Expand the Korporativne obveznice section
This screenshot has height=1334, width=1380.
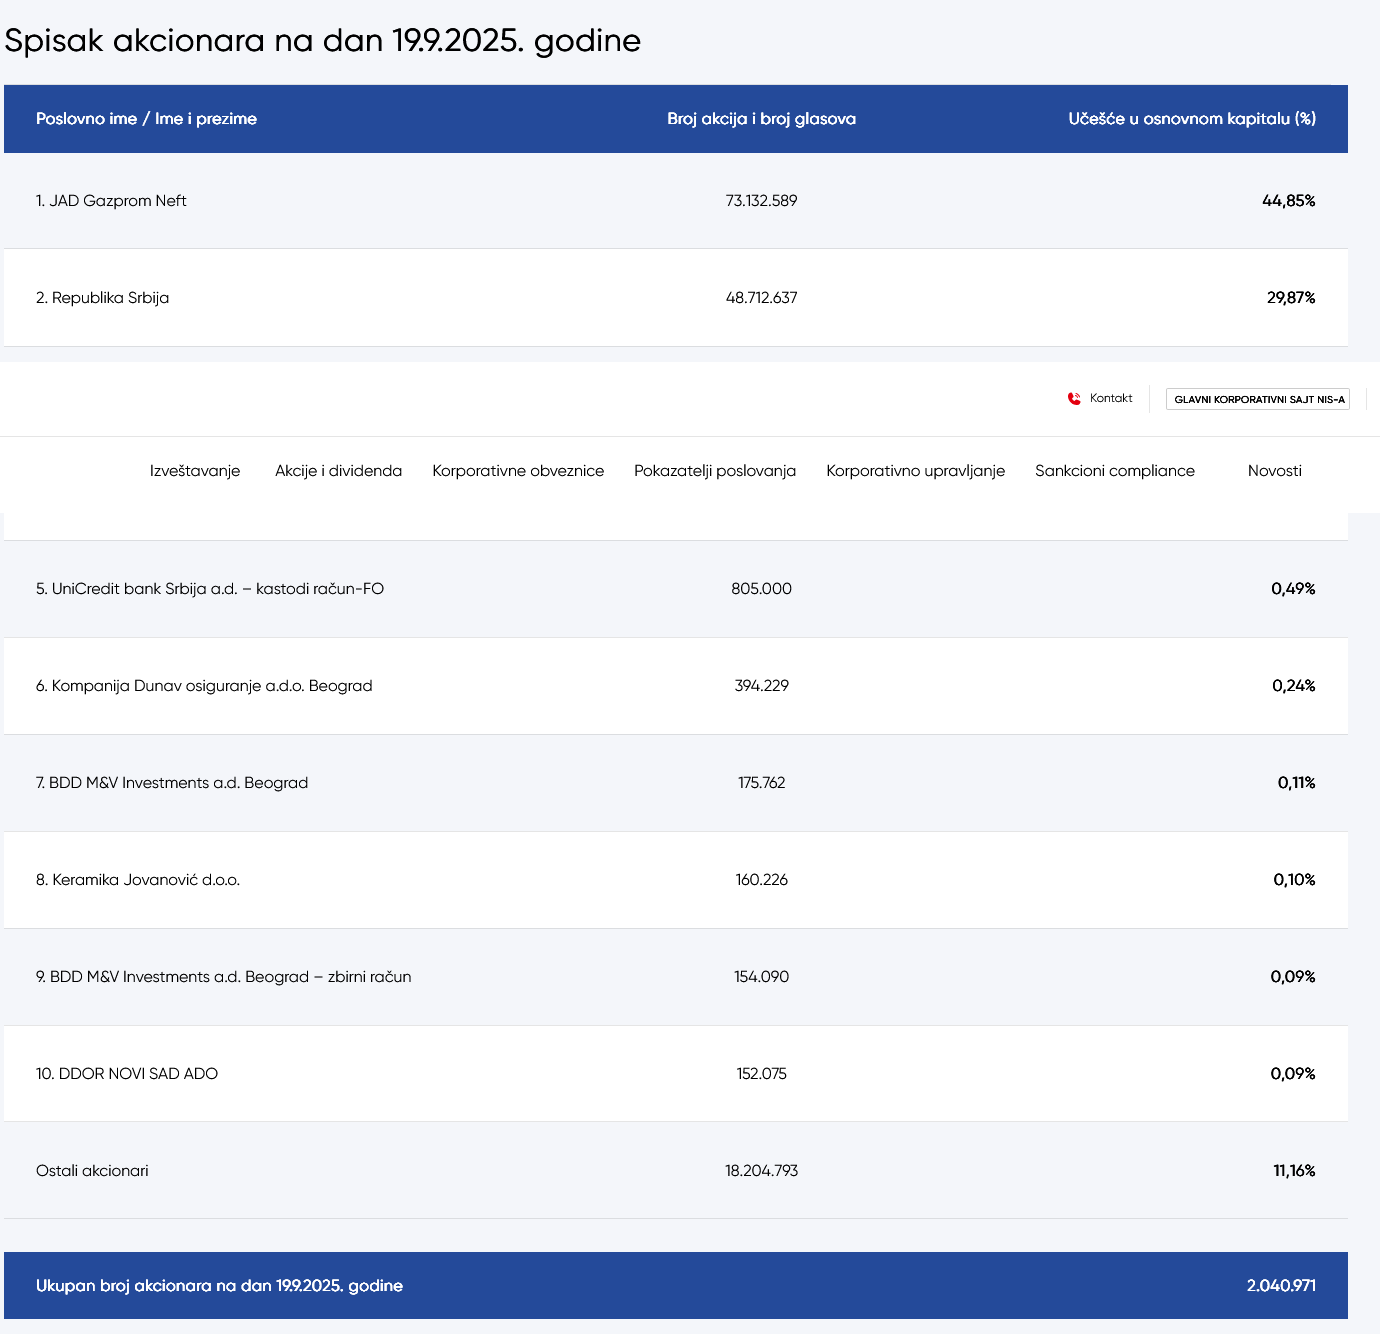click(x=517, y=470)
